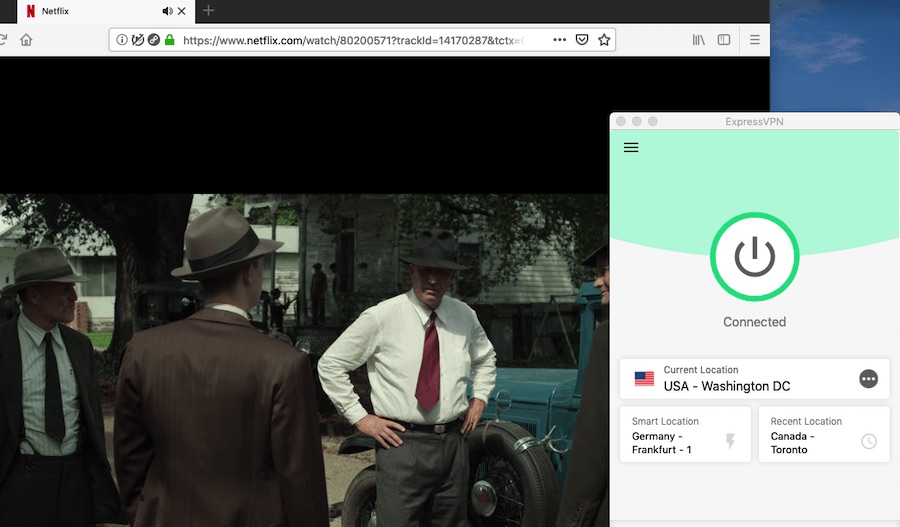This screenshot has height=527, width=900.
Task: Toggle the browser sidebar panel
Action: [x=724, y=40]
